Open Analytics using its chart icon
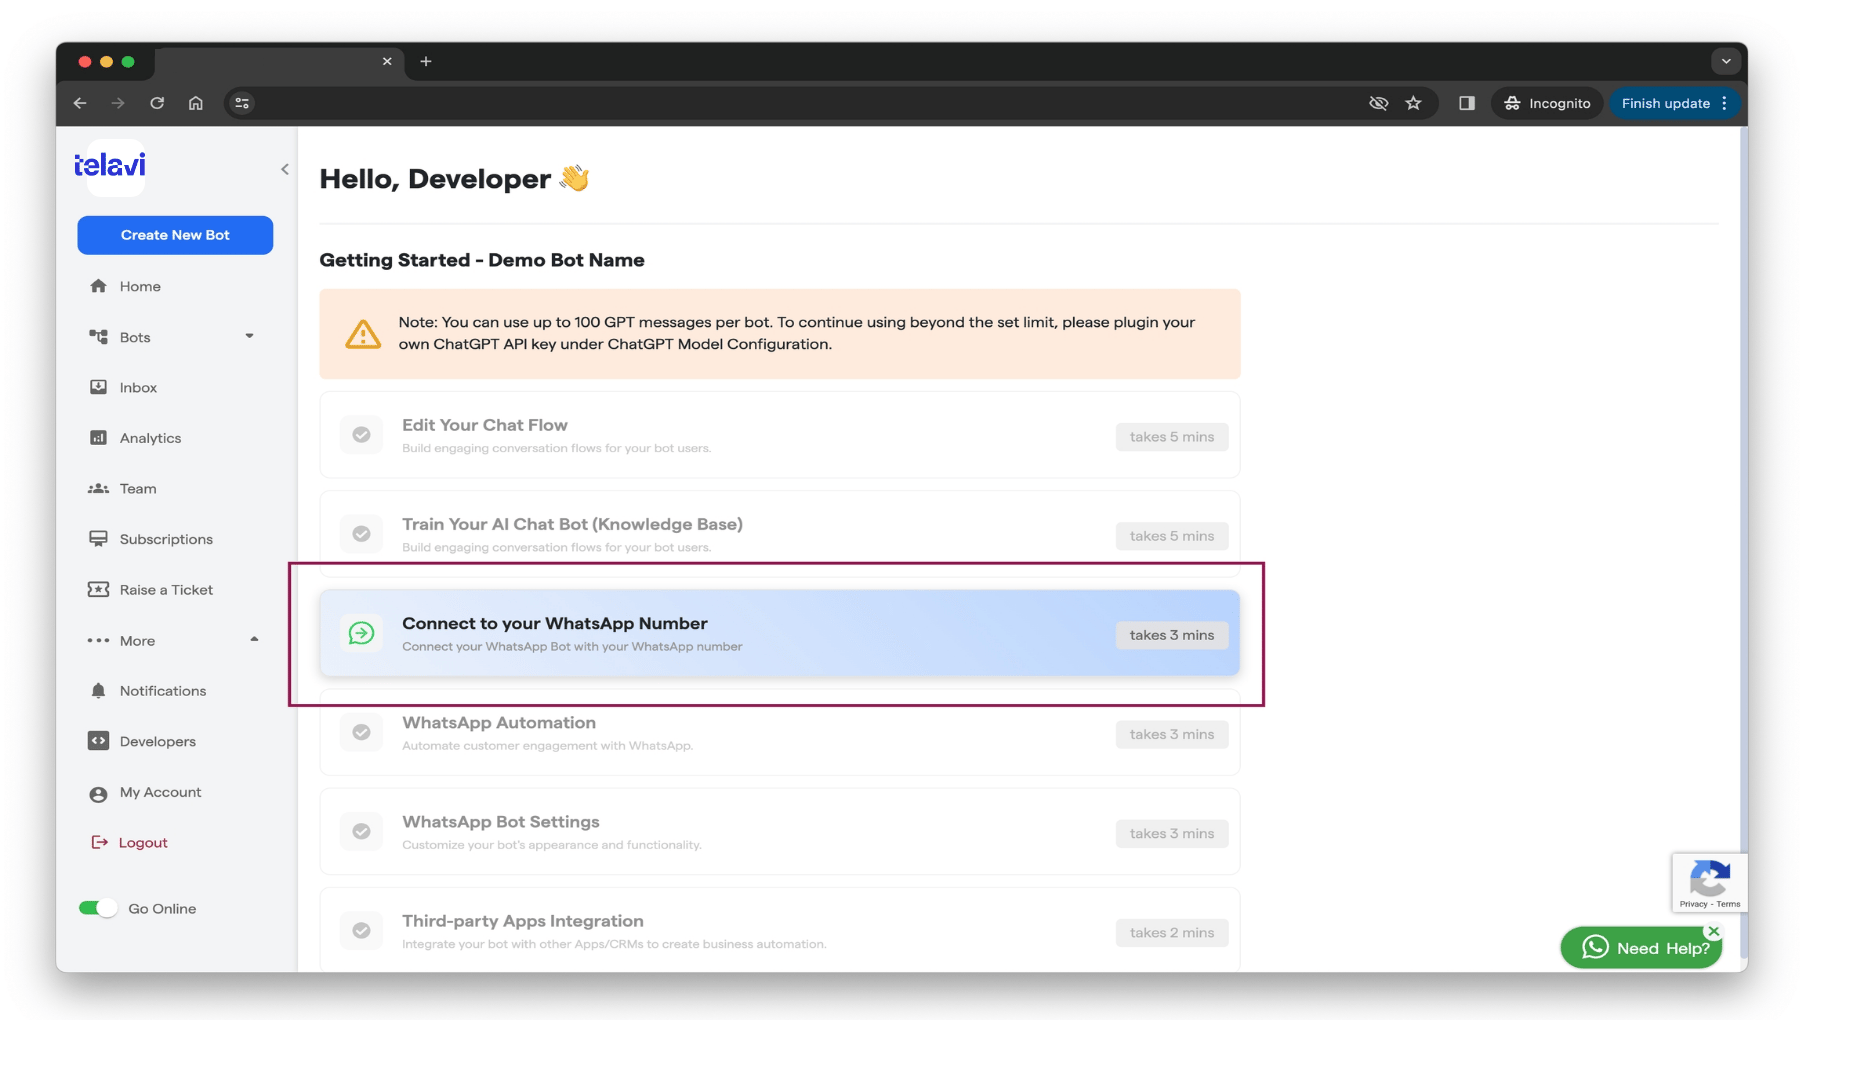Screen dimensions: 1866x1080 (x=98, y=438)
